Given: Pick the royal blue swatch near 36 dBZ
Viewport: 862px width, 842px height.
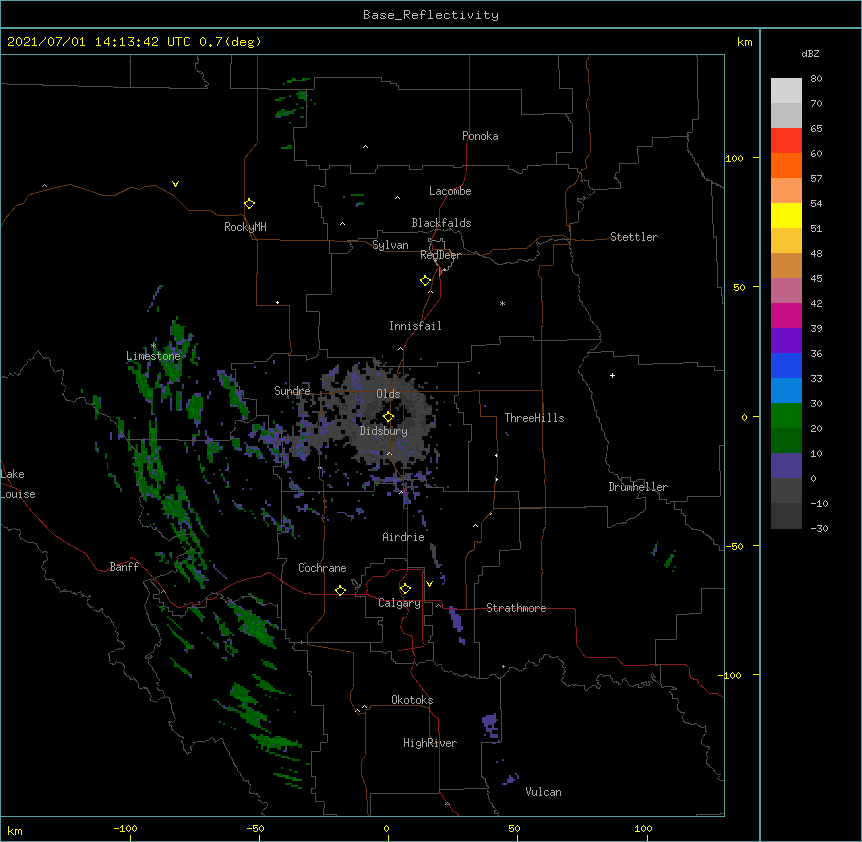Looking at the screenshot, I should coord(786,366).
